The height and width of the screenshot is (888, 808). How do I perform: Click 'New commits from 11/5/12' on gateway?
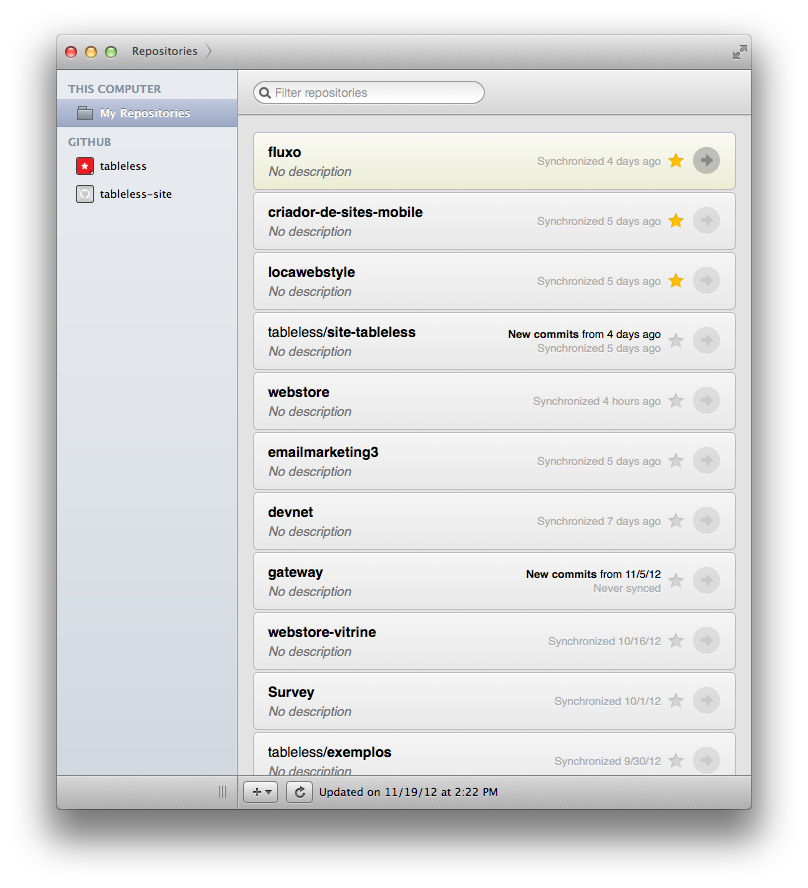pyautogui.click(x=593, y=574)
